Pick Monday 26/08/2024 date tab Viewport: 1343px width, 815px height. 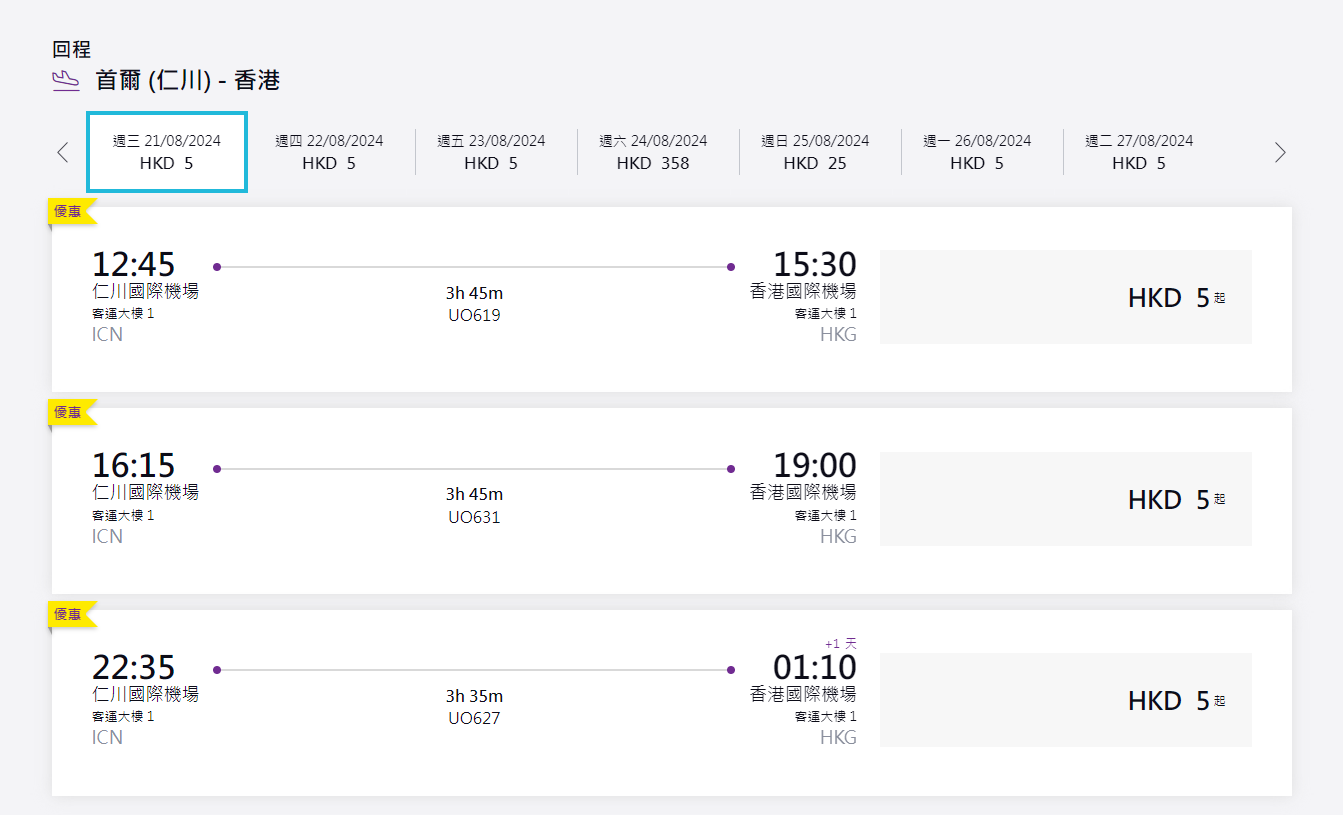click(x=977, y=152)
